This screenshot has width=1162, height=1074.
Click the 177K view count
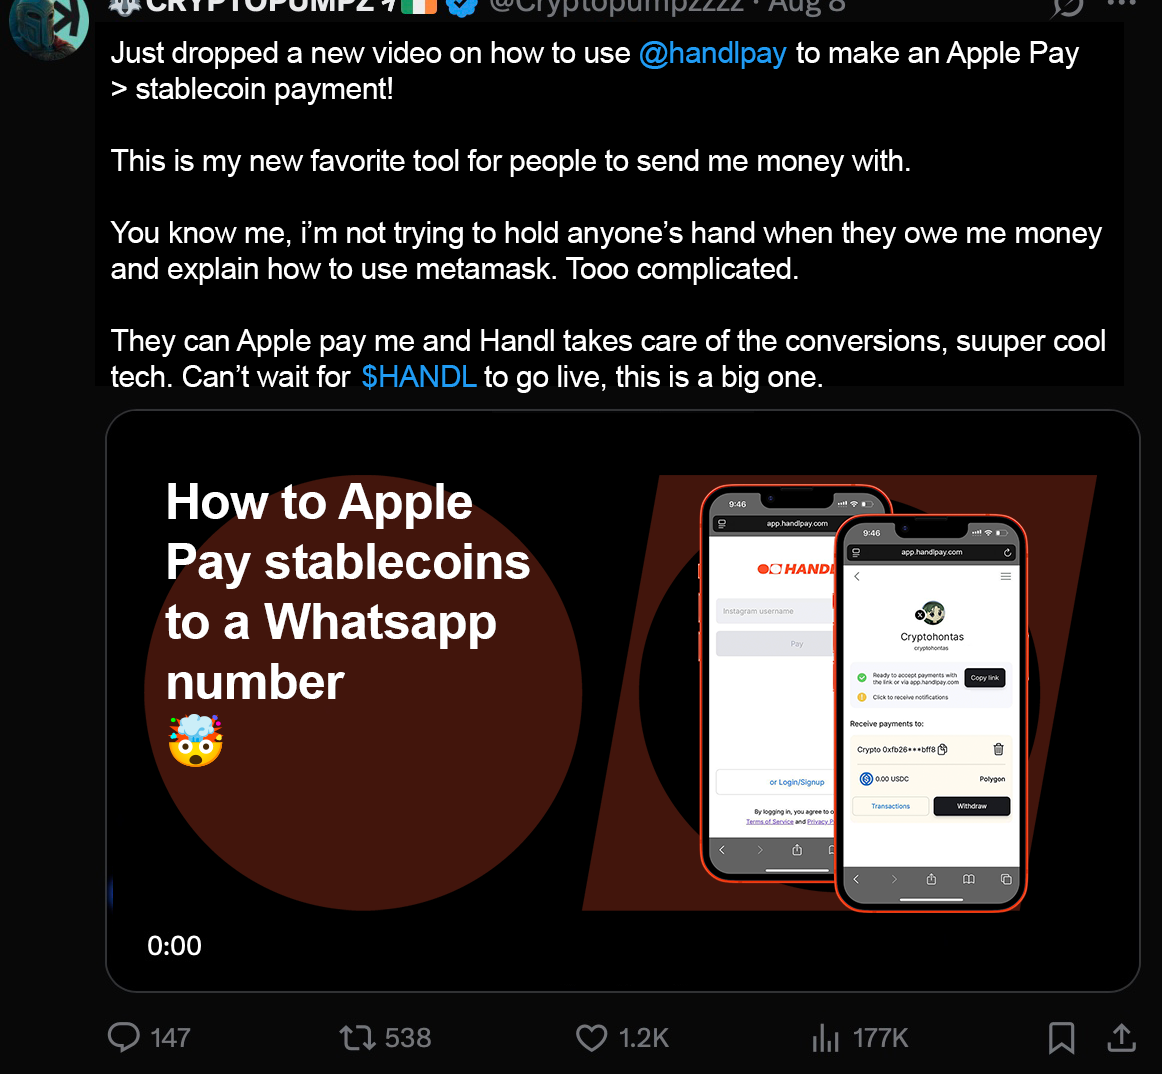(880, 1038)
